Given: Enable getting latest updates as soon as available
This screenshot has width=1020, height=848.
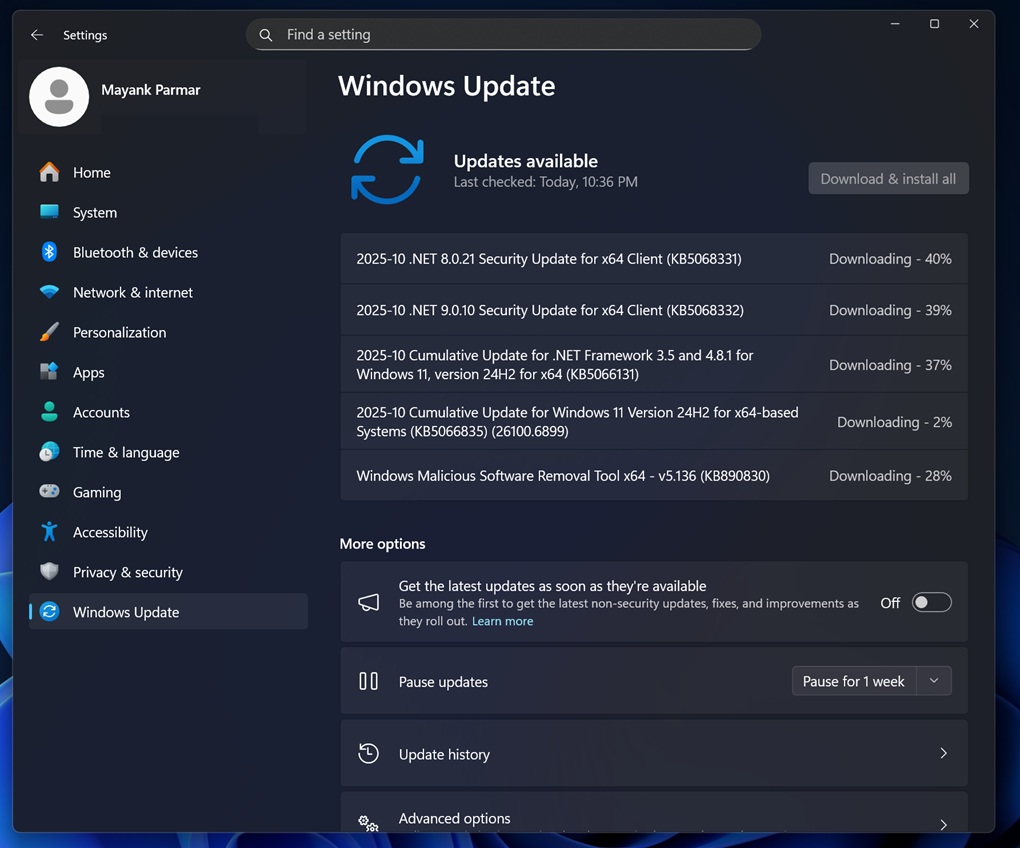Looking at the screenshot, I should click(930, 602).
